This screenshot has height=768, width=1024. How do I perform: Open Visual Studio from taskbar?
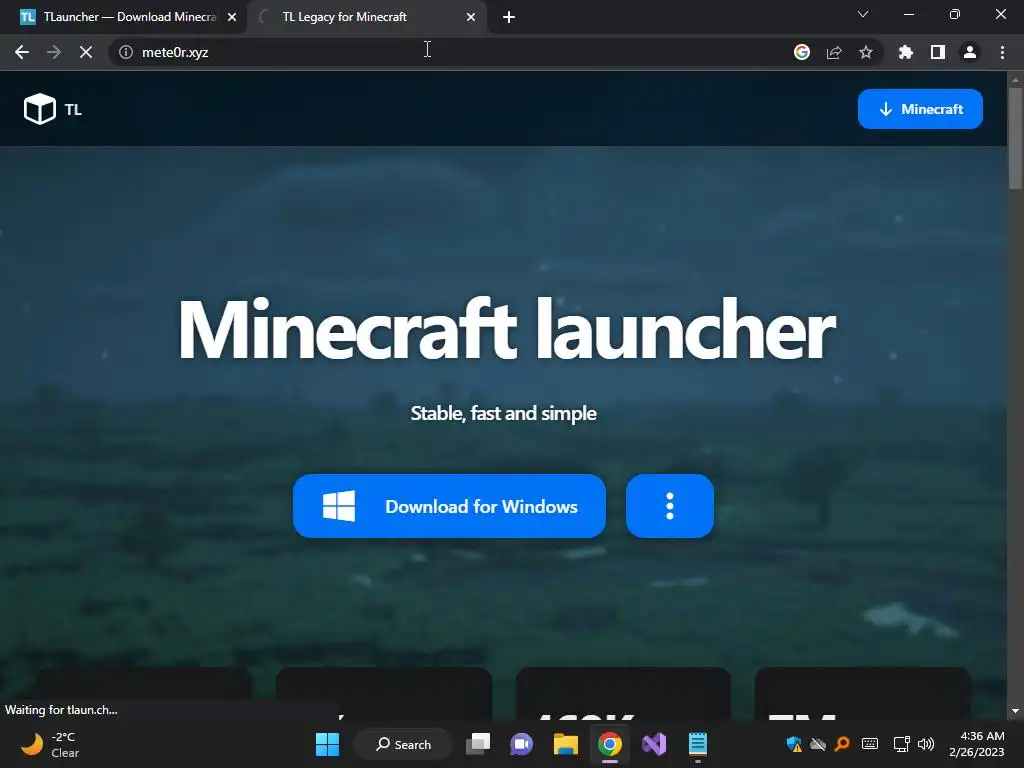654,744
